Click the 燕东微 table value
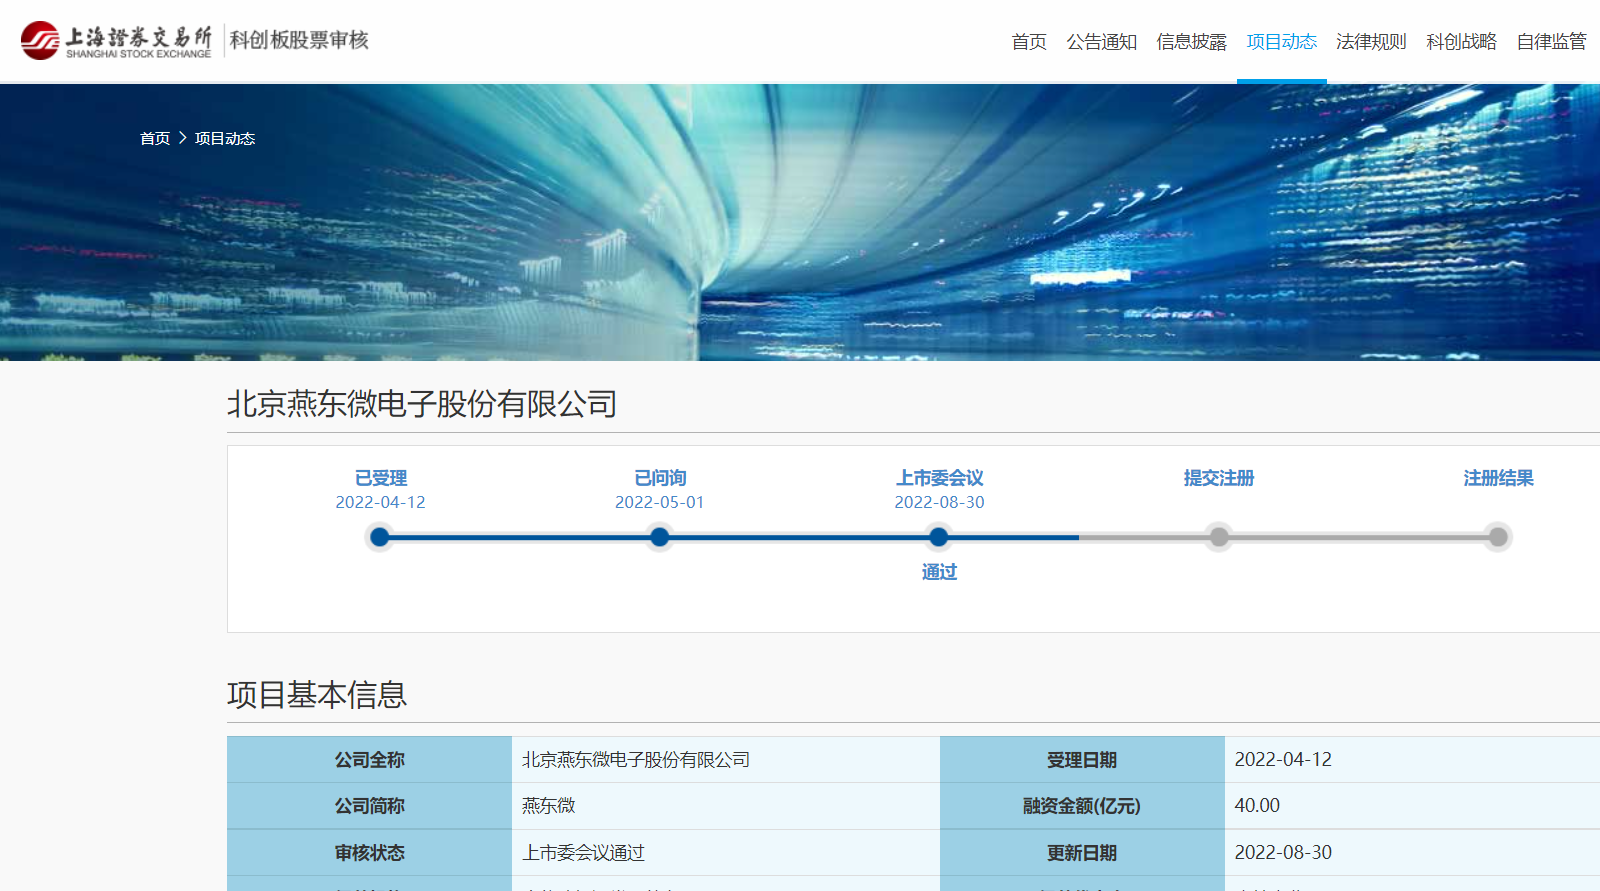Viewport: 1600px width, 891px height. pyautogui.click(x=548, y=806)
